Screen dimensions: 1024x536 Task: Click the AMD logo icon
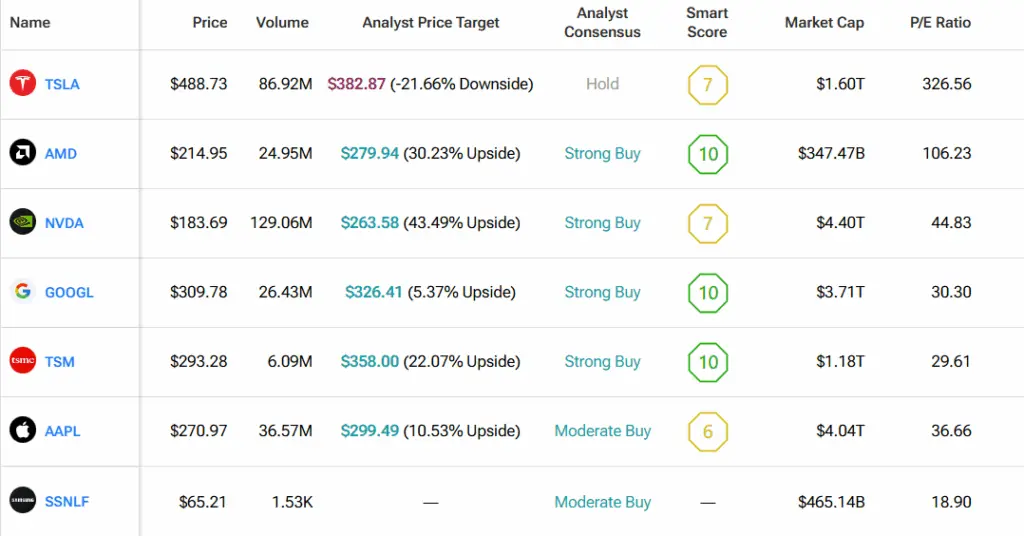tap(23, 153)
